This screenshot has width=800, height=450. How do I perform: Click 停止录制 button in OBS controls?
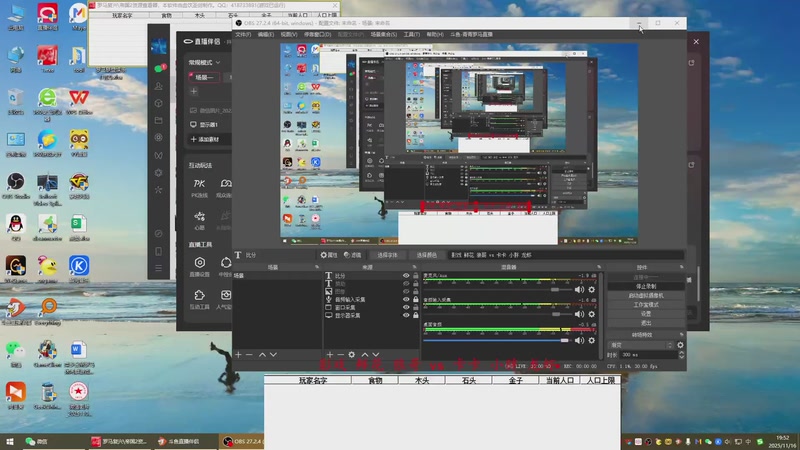[x=646, y=286]
